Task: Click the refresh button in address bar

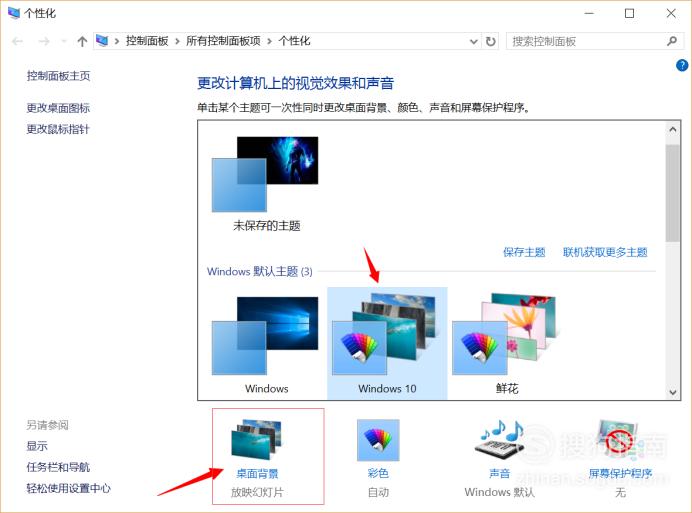Action: (x=490, y=41)
